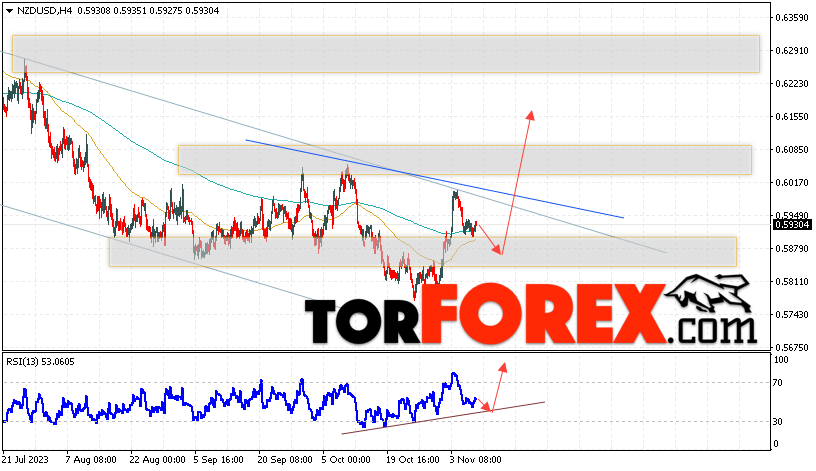This screenshot has width=816, height=471.
Task: Click the 0.60850 price axis label
Action: click(792, 150)
